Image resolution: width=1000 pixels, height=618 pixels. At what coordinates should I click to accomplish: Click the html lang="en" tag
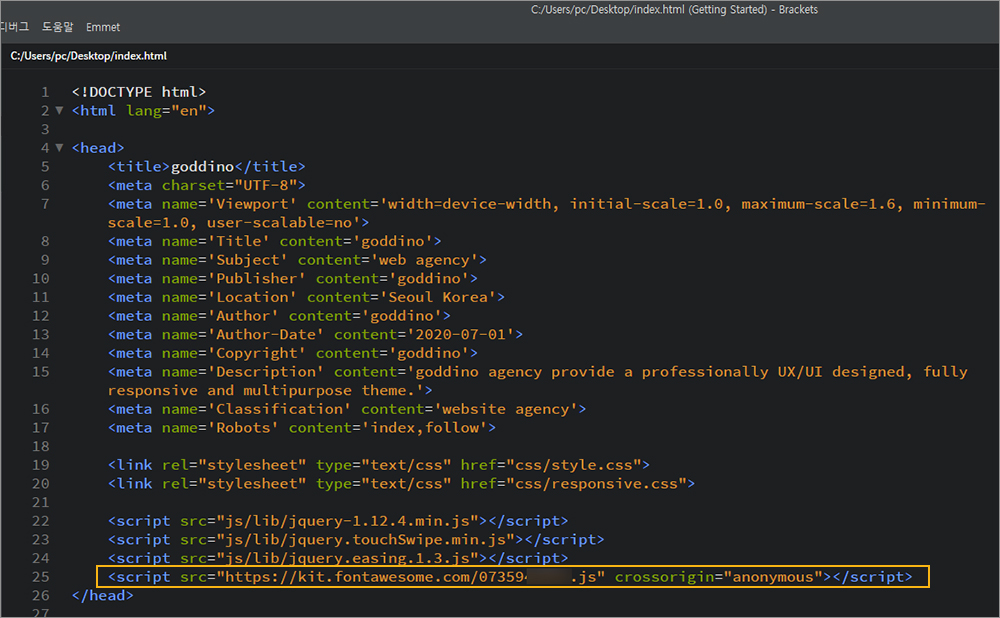[143, 110]
